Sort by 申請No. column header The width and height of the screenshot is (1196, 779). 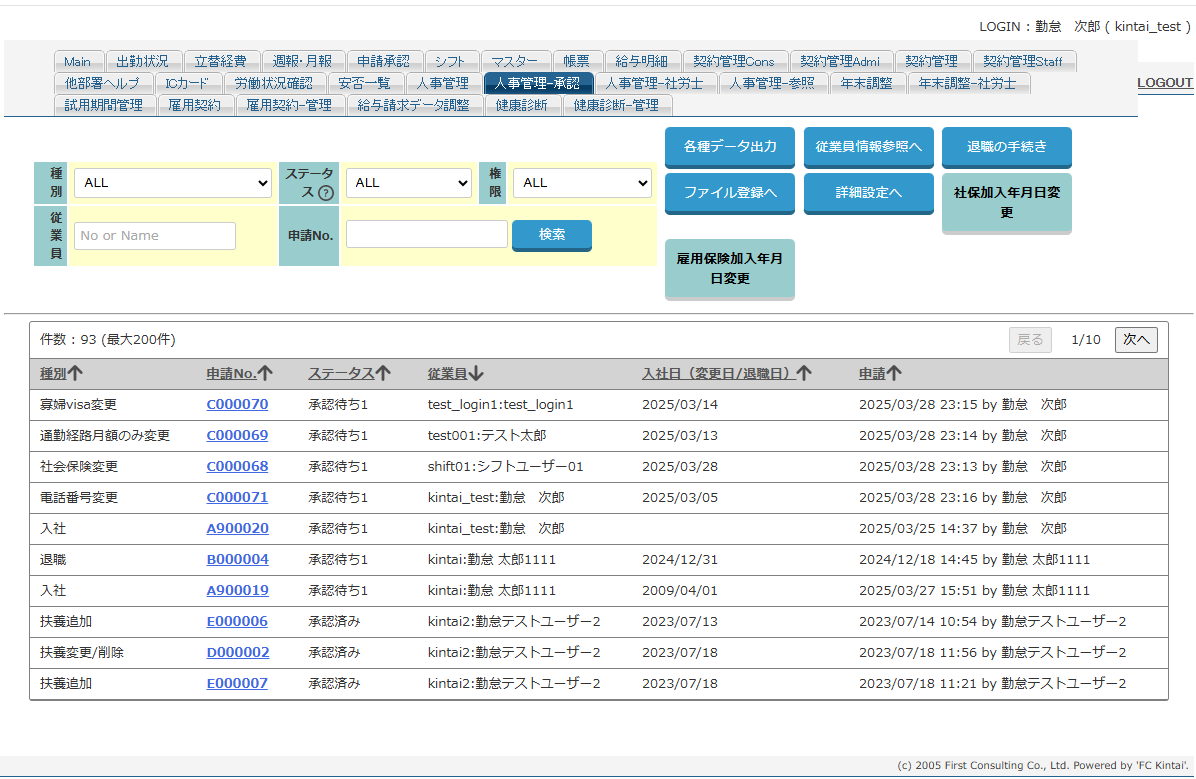pyautogui.click(x=239, y=373)
